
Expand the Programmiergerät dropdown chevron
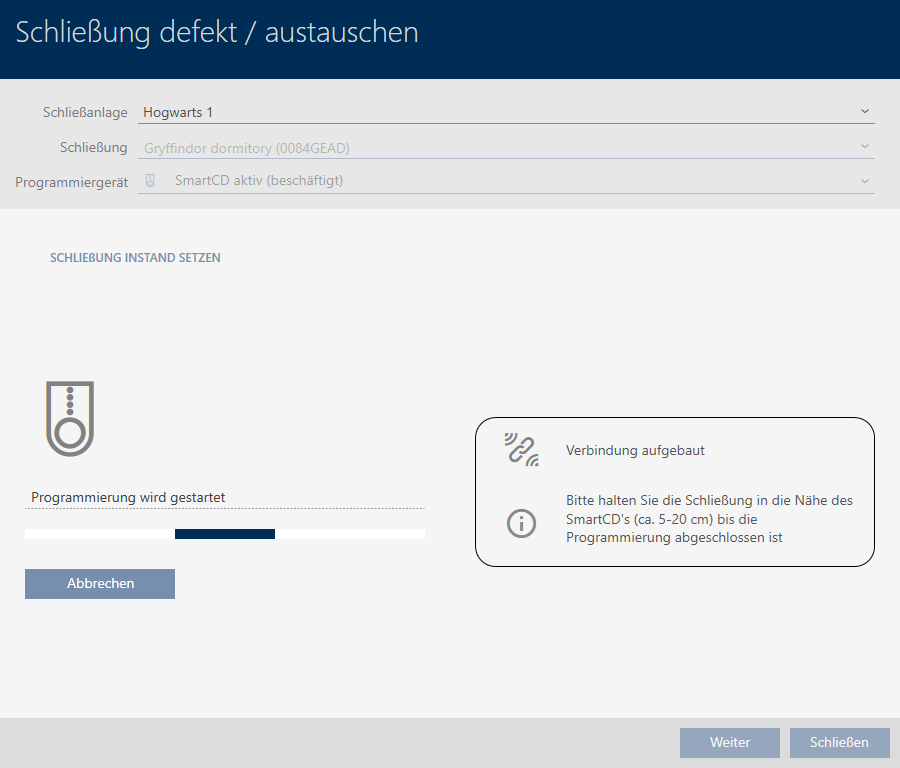click(864, 181)
